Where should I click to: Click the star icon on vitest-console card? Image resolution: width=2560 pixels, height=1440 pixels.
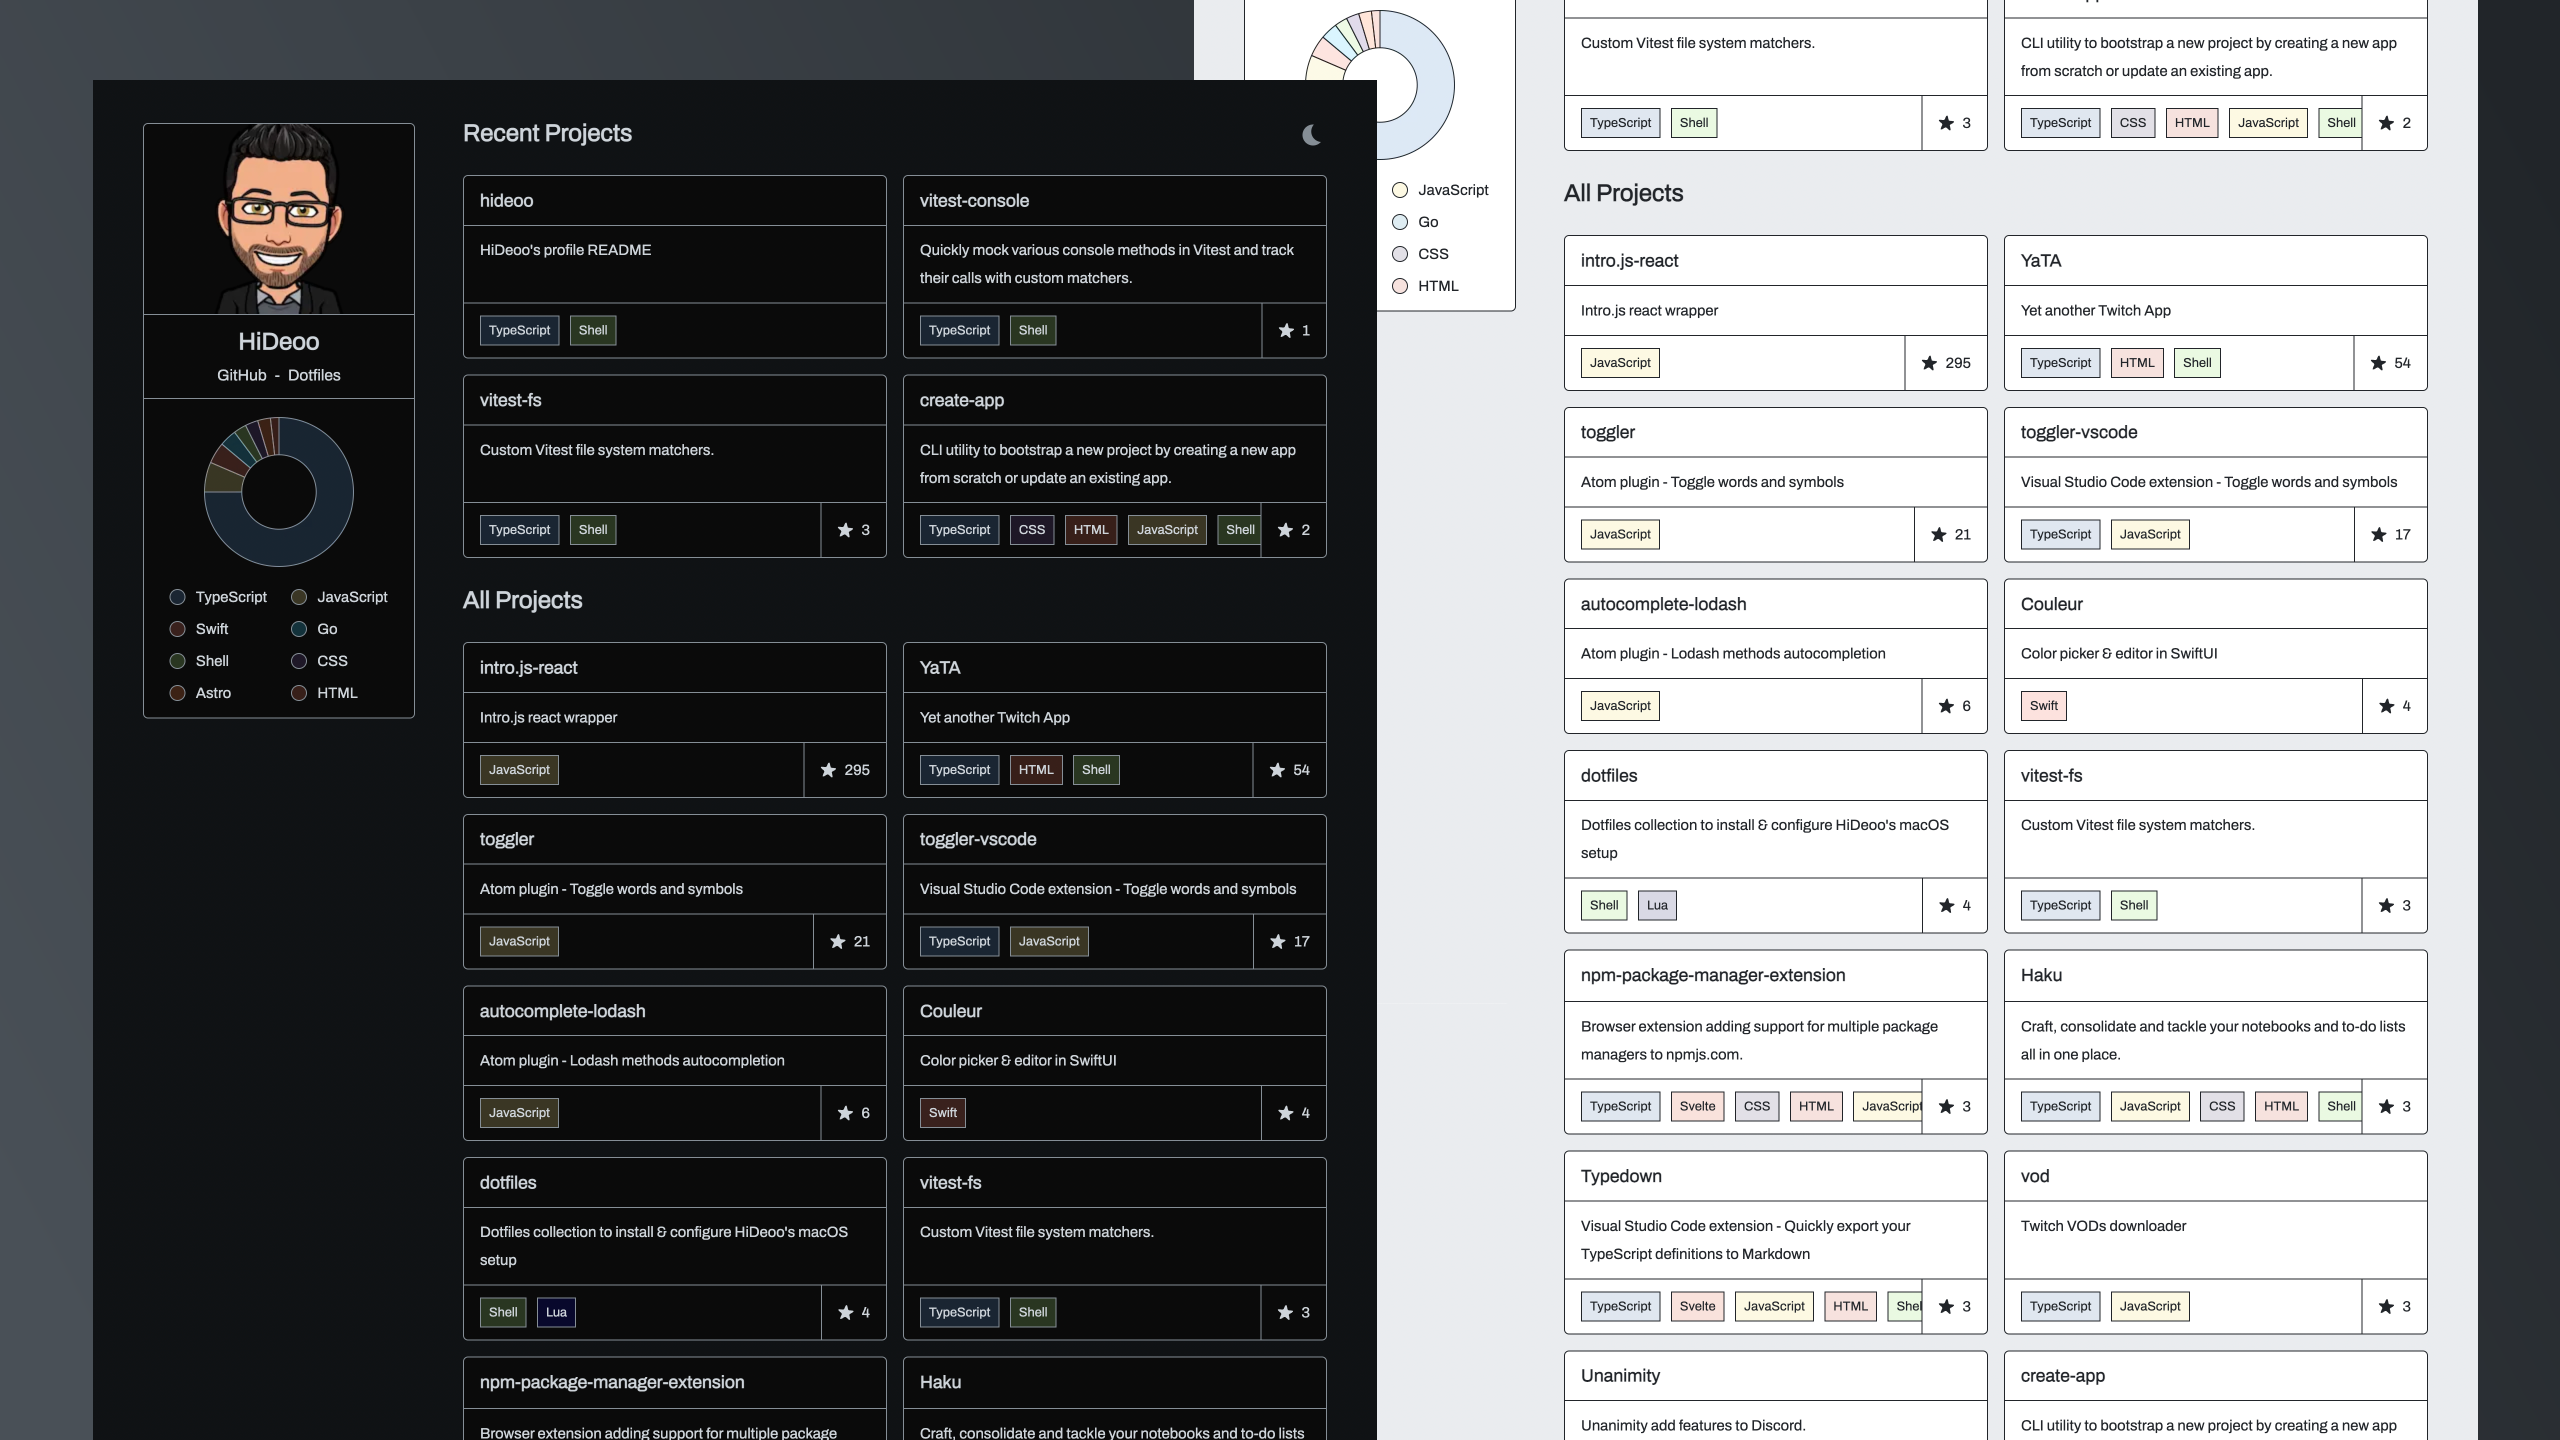1285,330
